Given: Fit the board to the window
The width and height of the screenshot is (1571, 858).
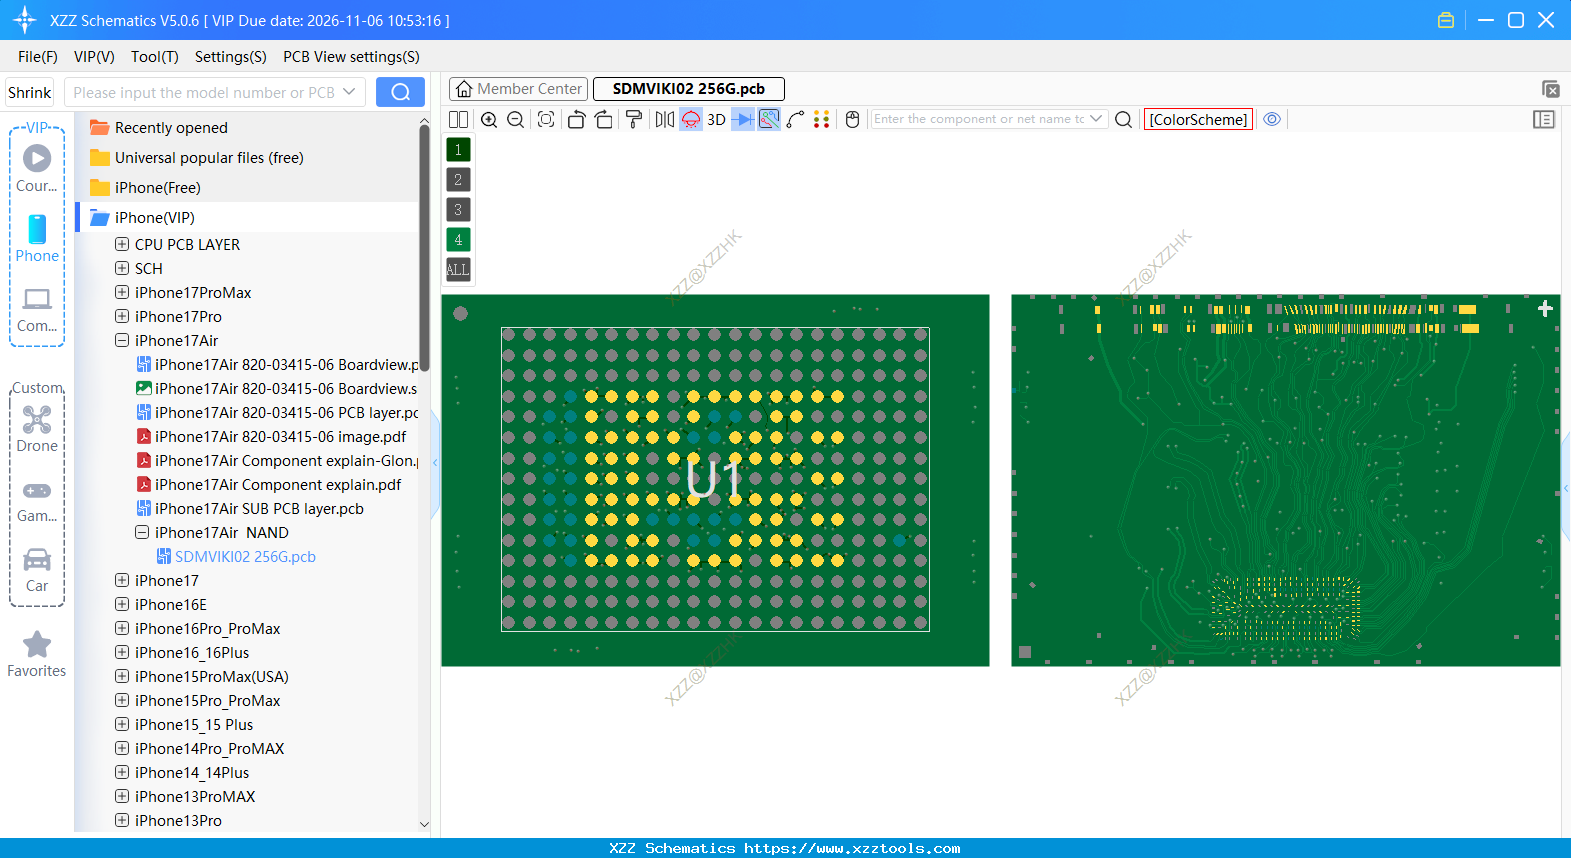Looking at the screenshot, I should [546, 120].
